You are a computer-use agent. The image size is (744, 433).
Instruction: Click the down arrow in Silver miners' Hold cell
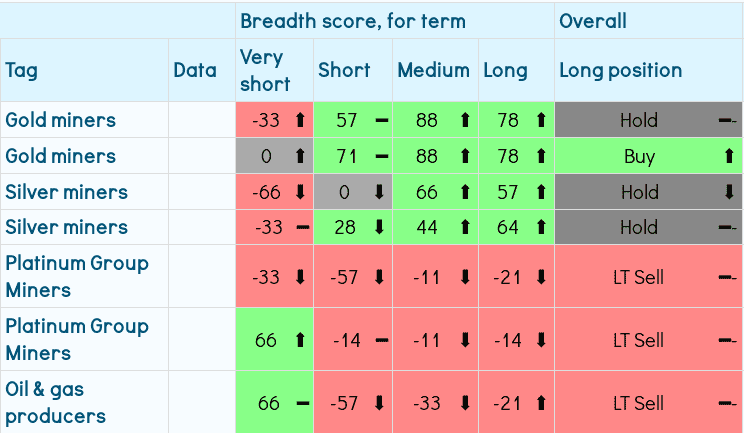(727, 192)
